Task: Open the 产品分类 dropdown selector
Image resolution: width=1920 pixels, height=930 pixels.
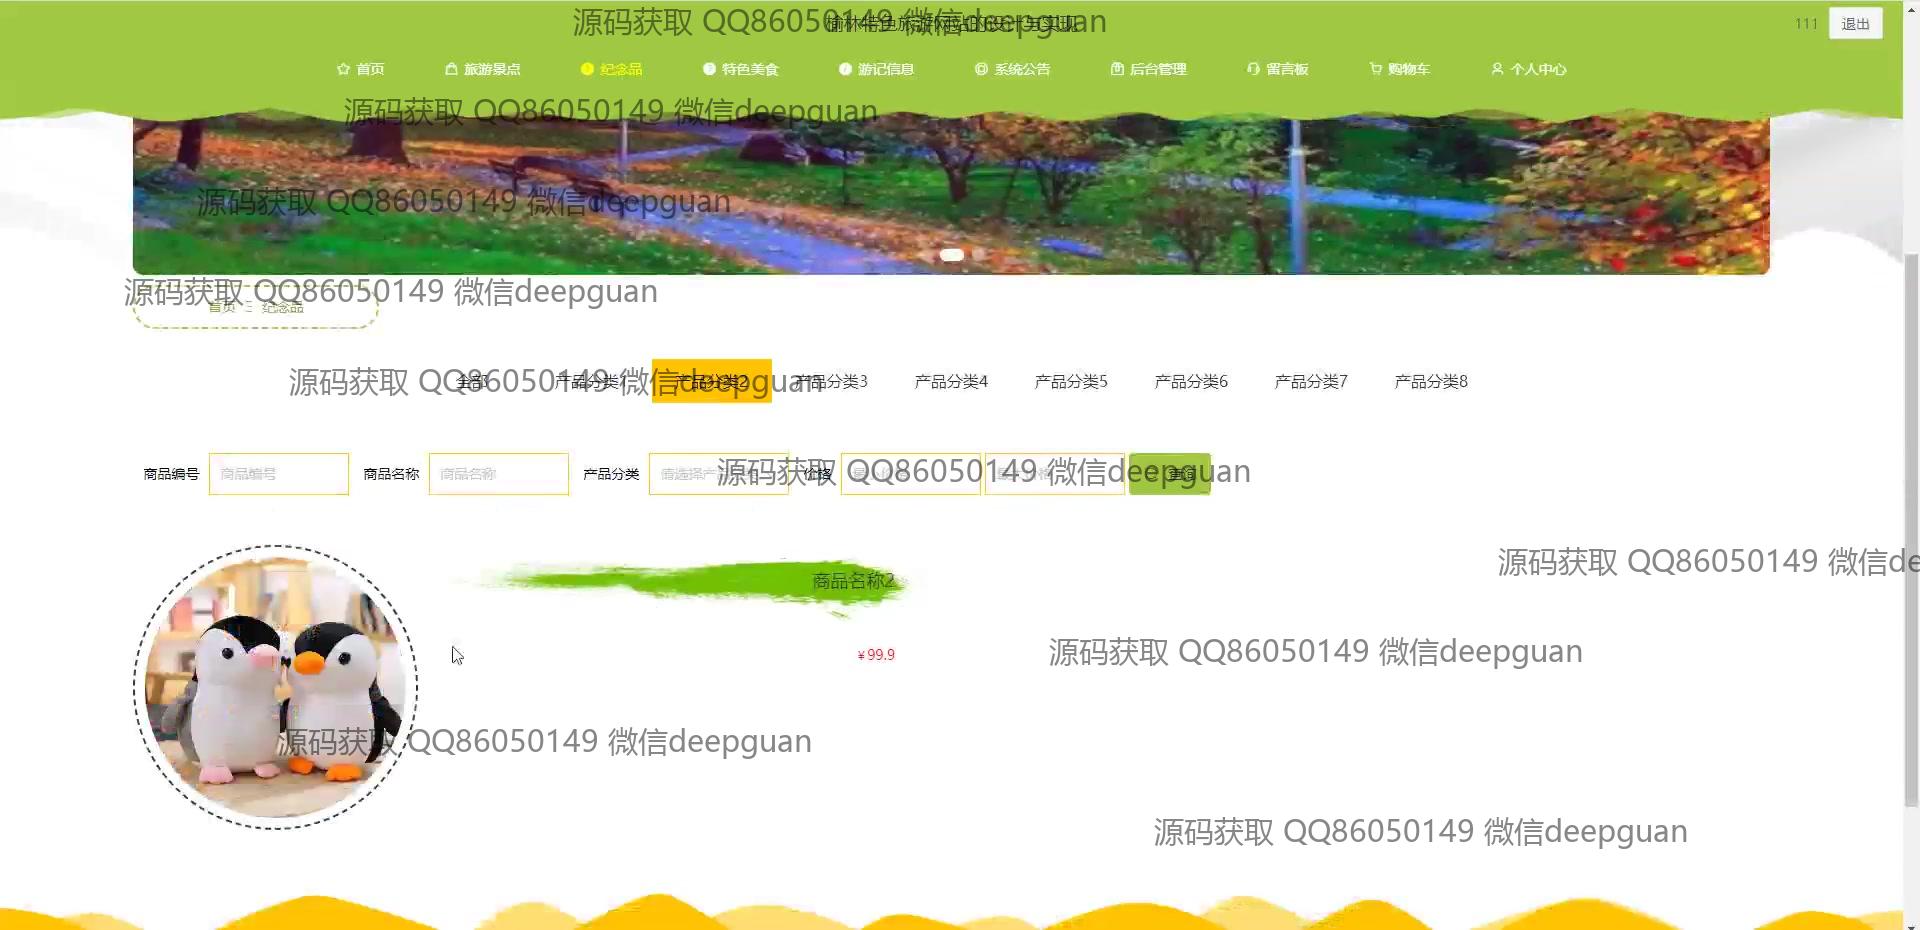Action: pos(719,474)
